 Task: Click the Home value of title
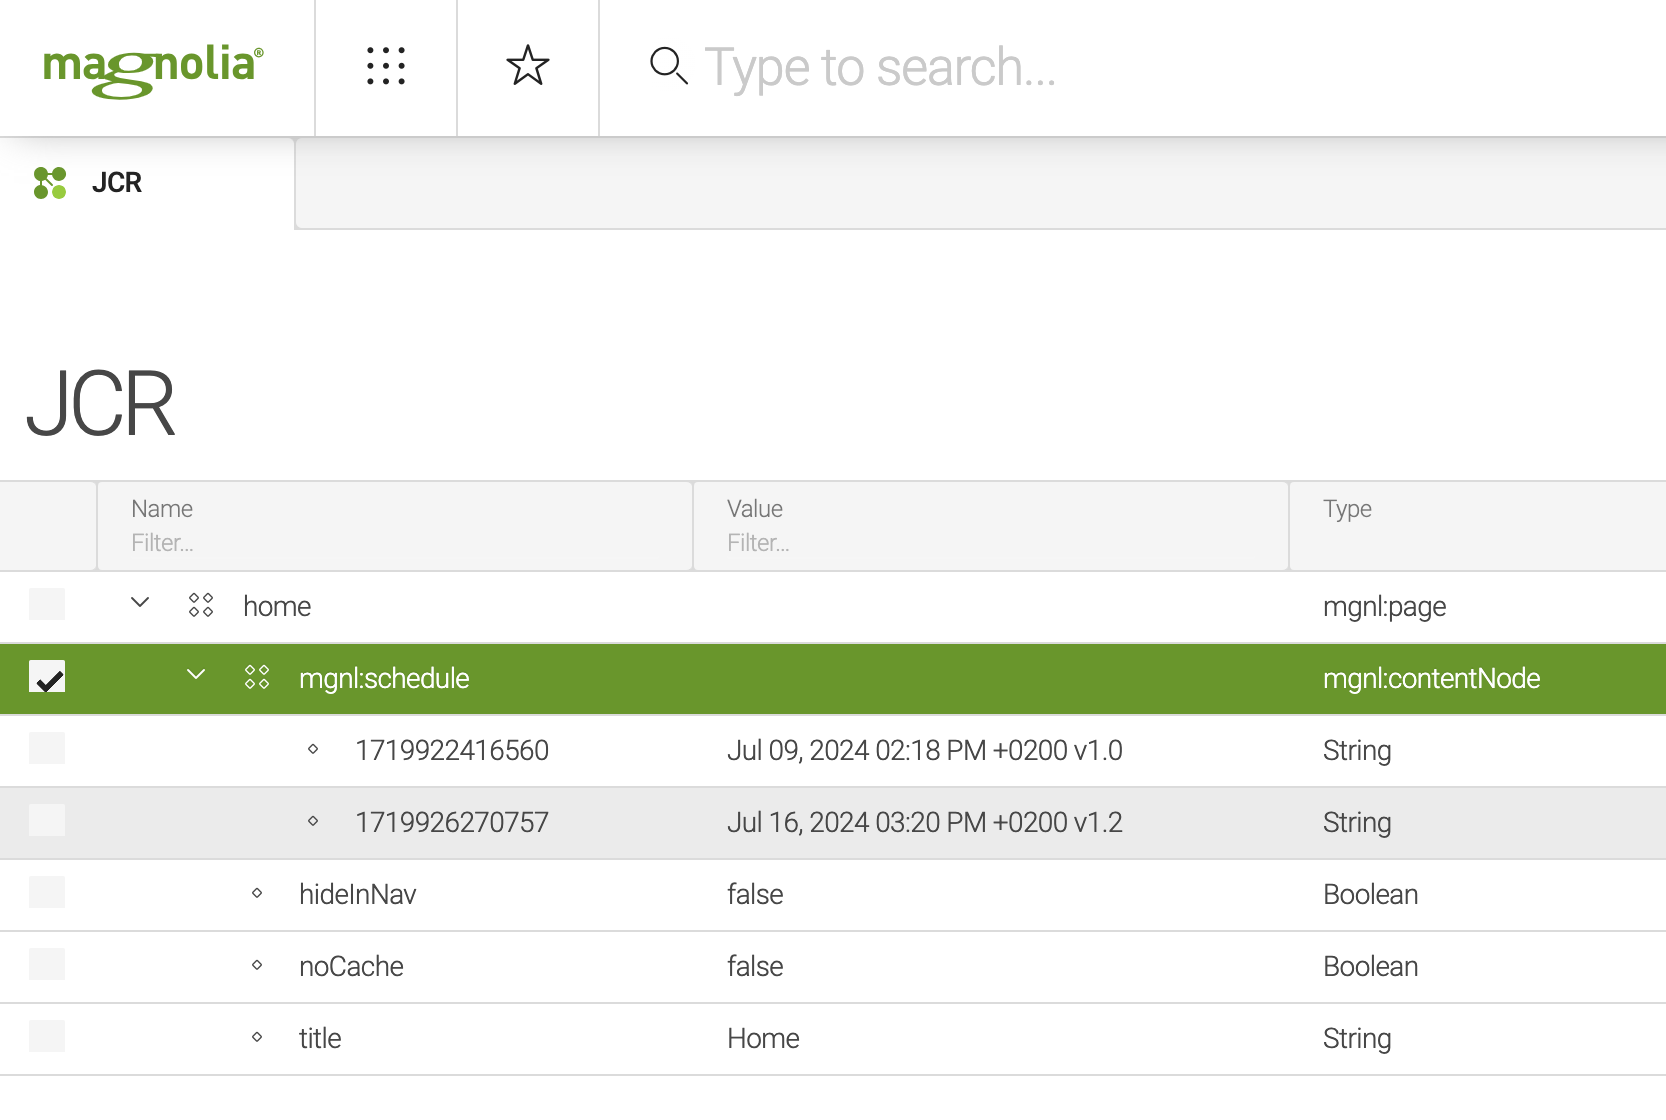pos(763,1039)
